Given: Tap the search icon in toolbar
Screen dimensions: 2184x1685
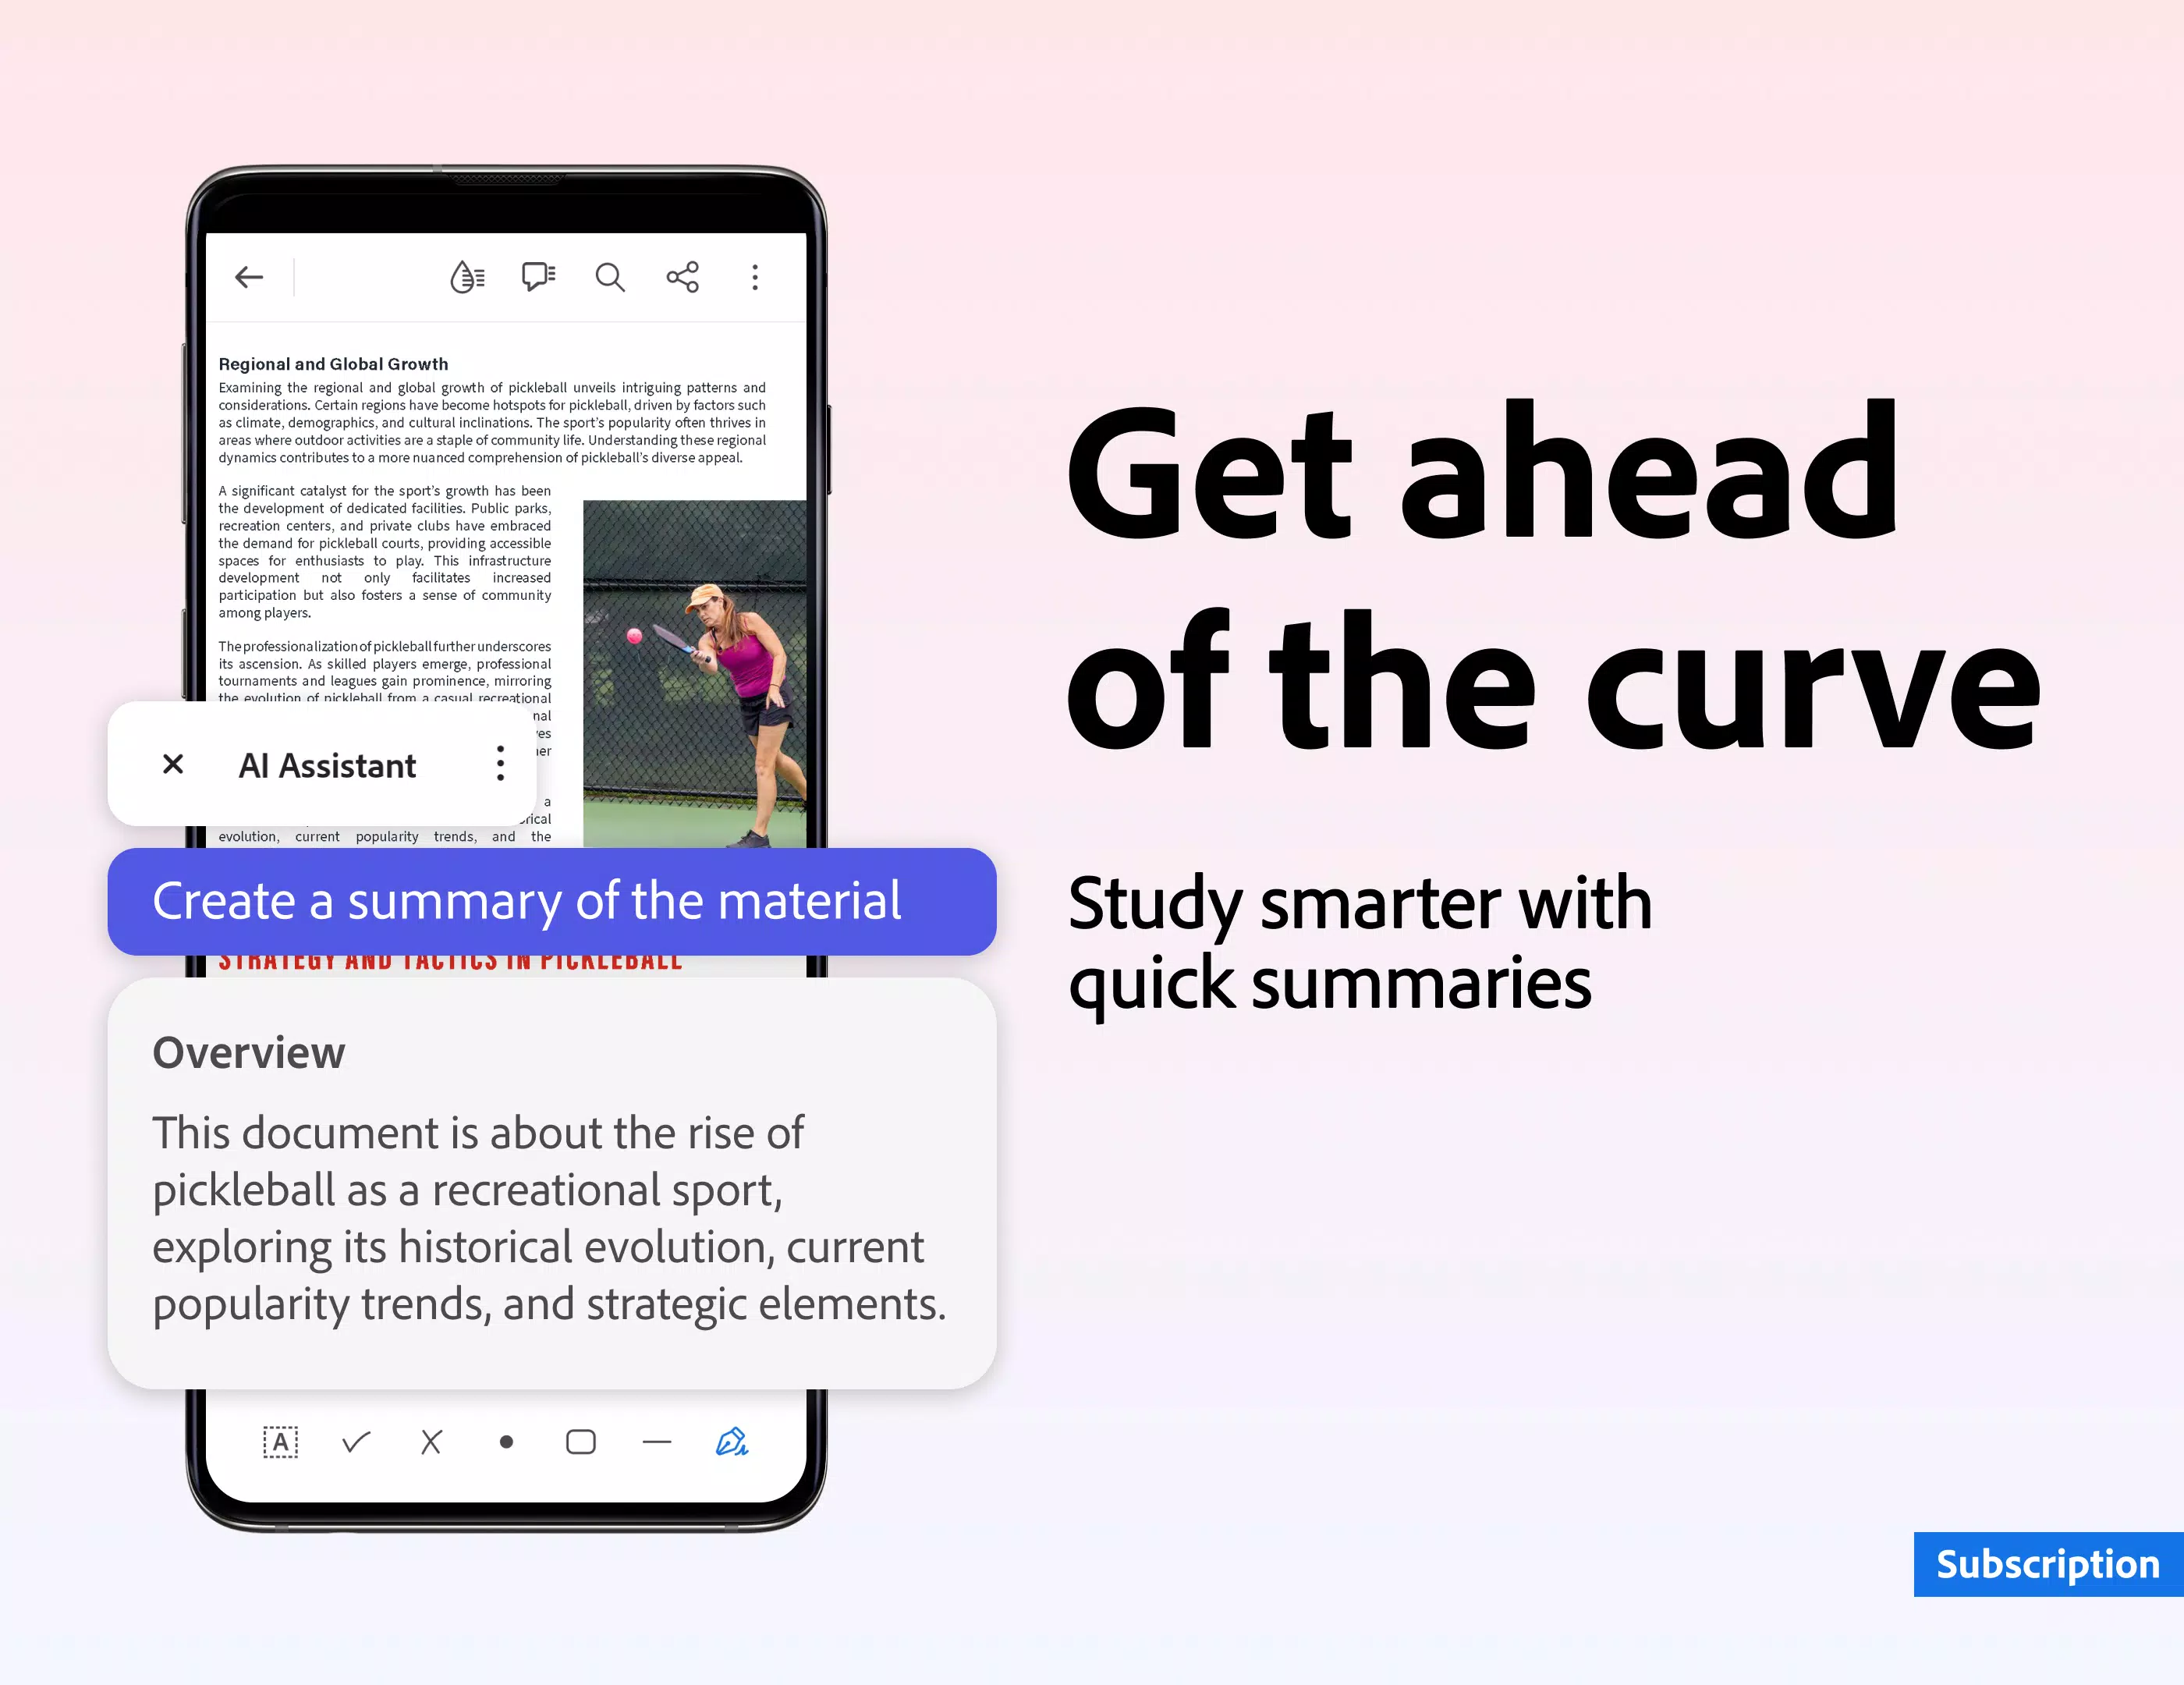Looking at the screenshot, I should pyautogui.click(x=611, y=276).
